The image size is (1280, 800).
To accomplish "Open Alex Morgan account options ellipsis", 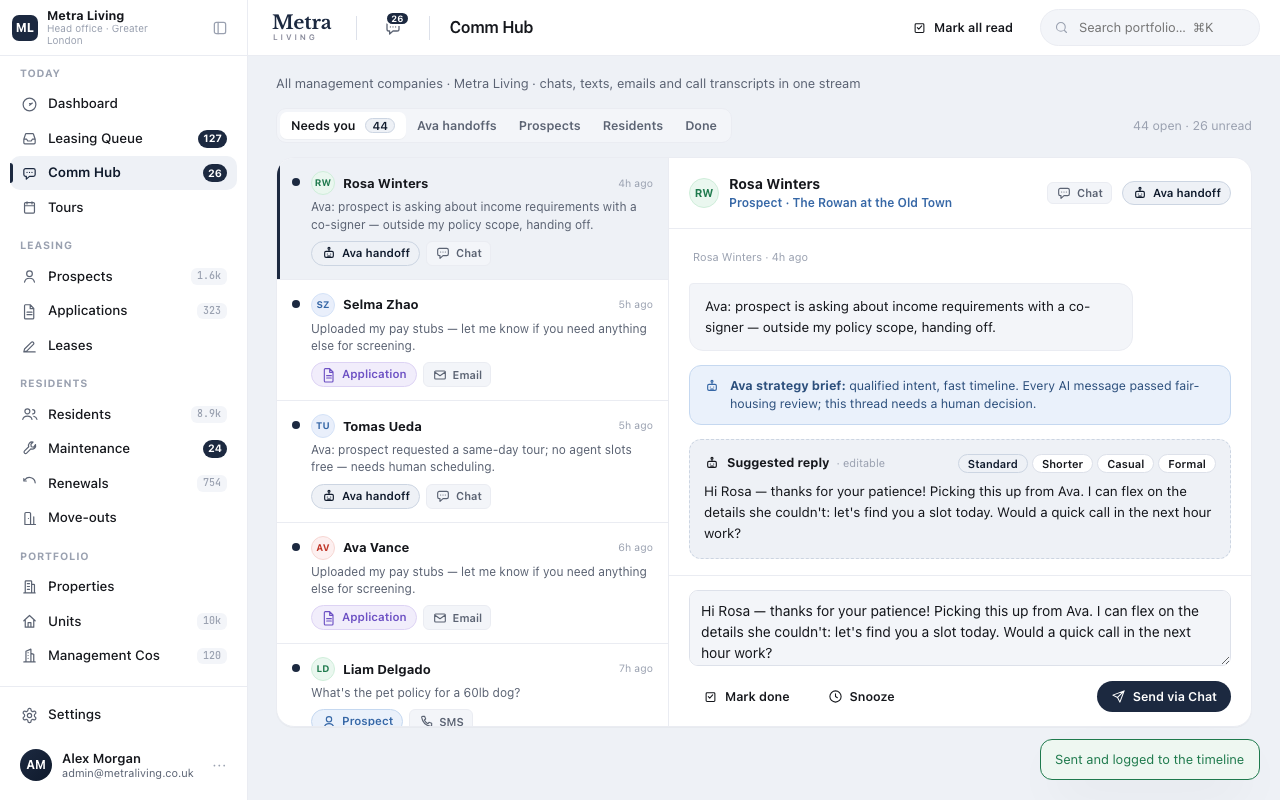I will 219,766.
